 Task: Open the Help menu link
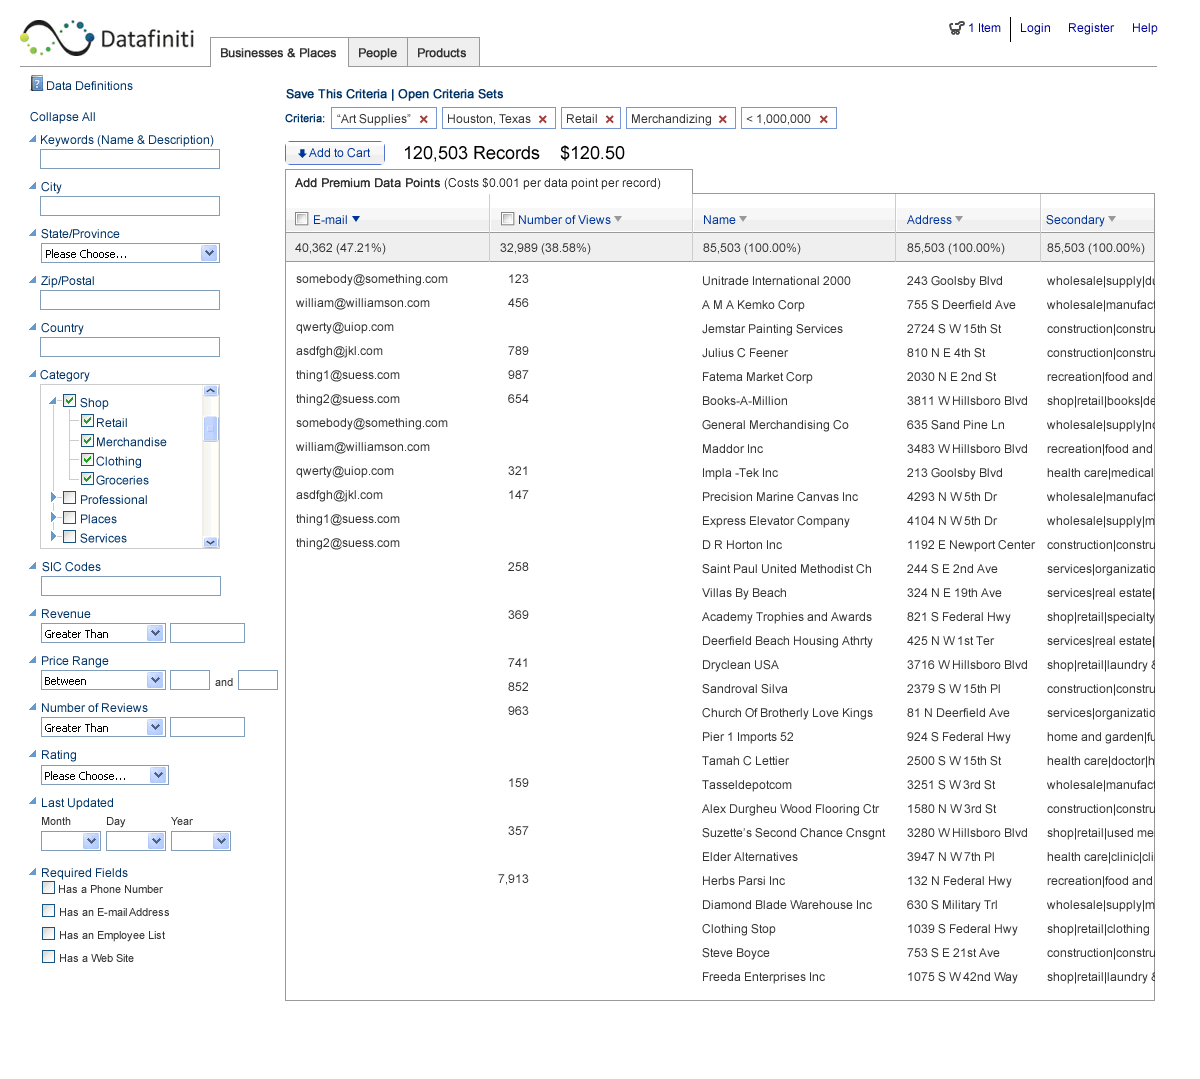point(1145,28)
